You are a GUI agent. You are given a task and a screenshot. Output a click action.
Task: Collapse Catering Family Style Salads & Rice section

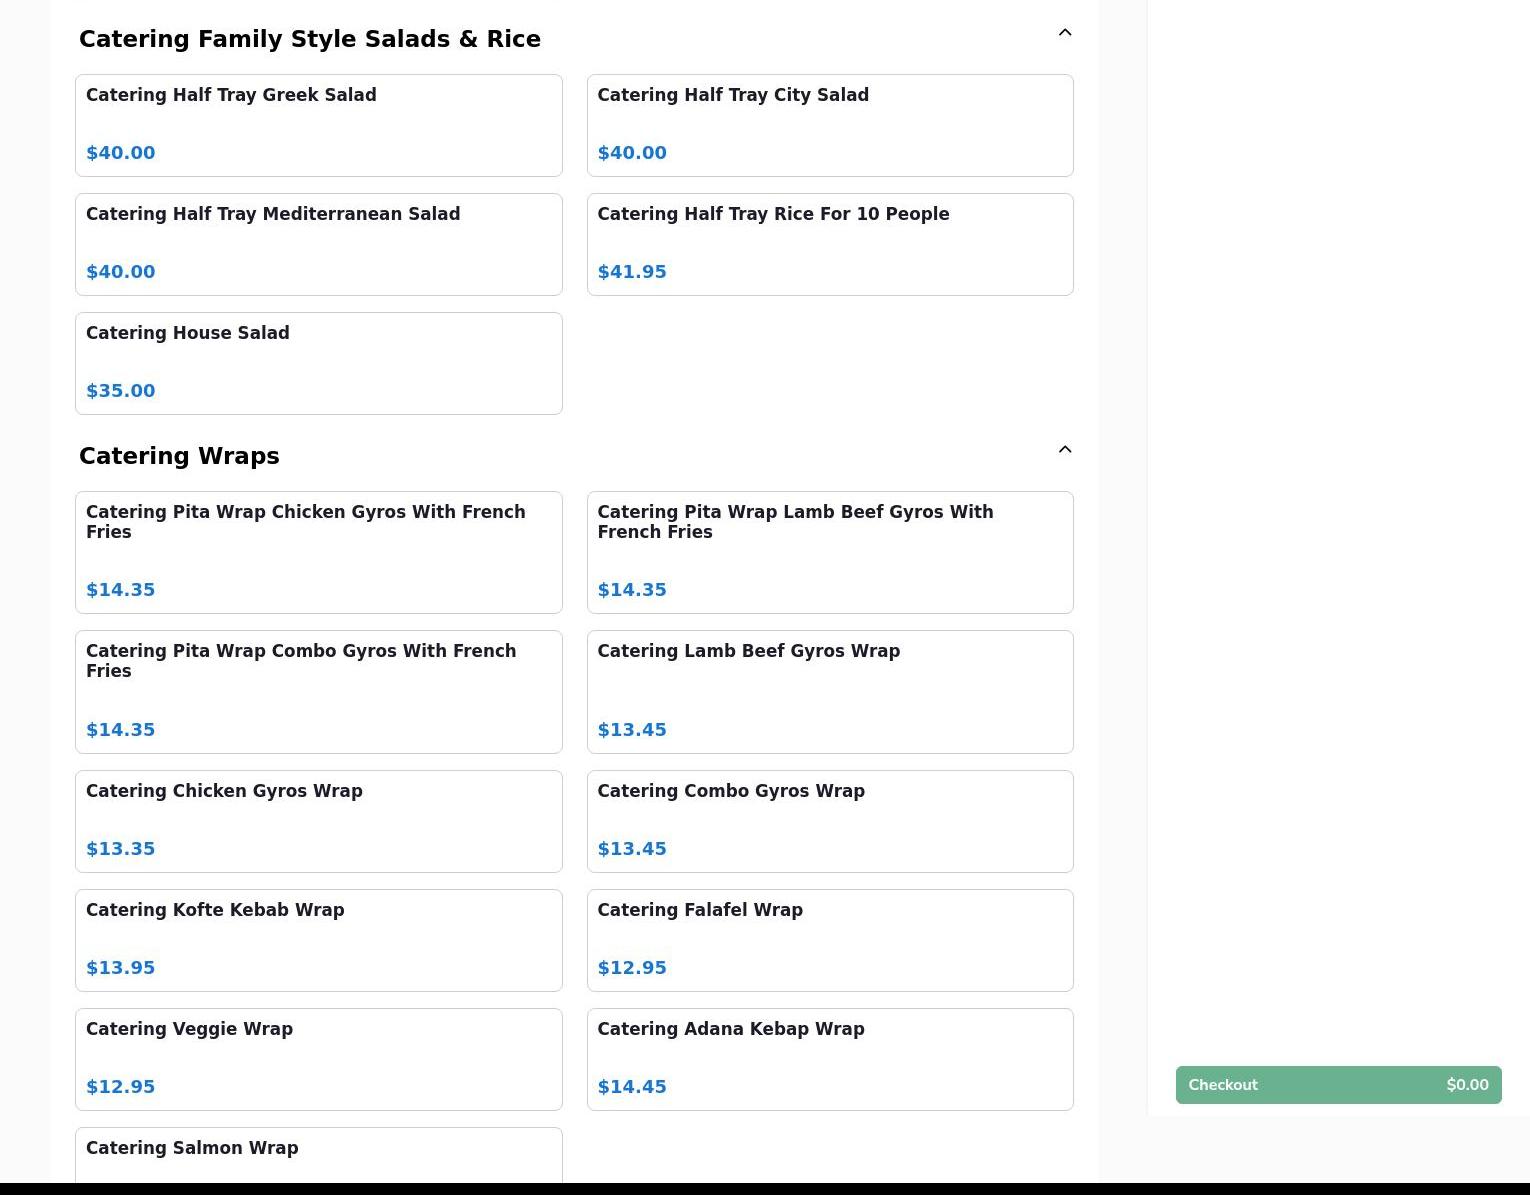[1064, 33]
